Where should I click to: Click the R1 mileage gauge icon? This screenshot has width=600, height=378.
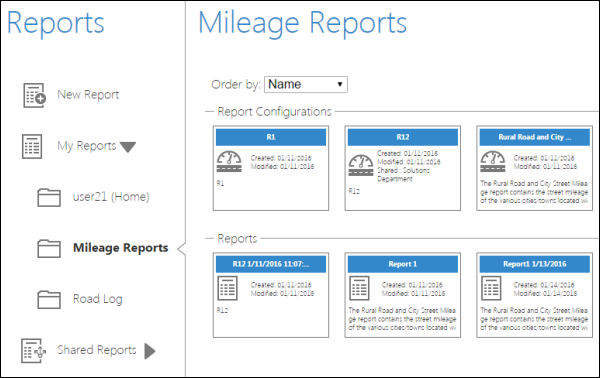229,162
